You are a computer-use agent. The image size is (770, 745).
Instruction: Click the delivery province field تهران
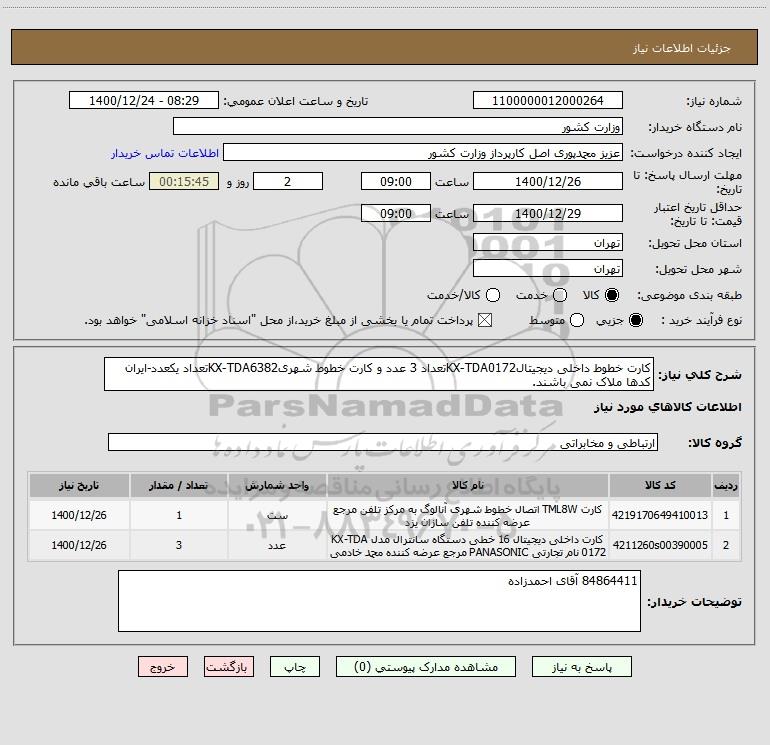548,242
